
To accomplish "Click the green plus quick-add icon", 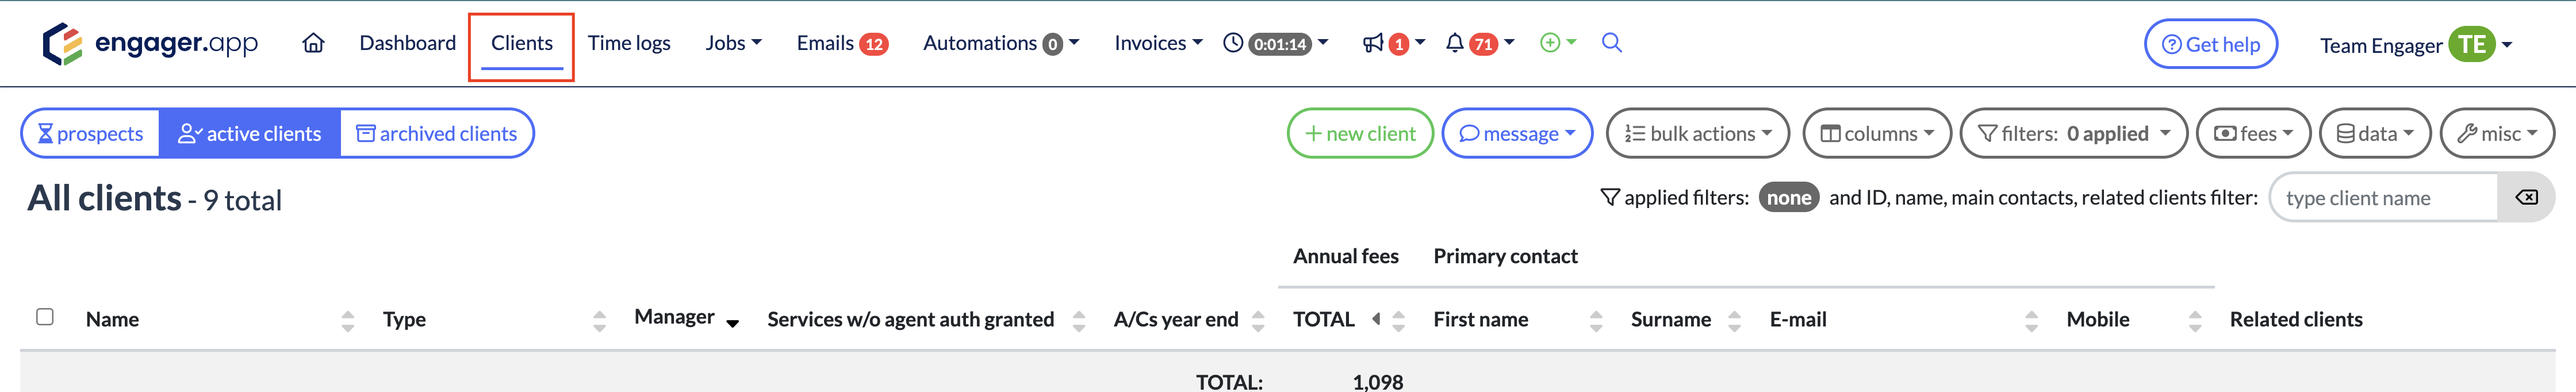I will (1550, 43).
